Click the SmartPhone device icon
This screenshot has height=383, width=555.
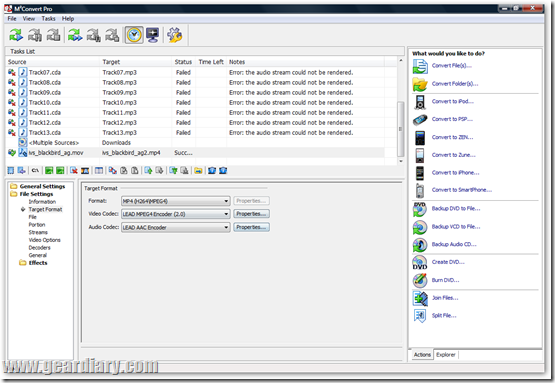[x=420, y=190]
